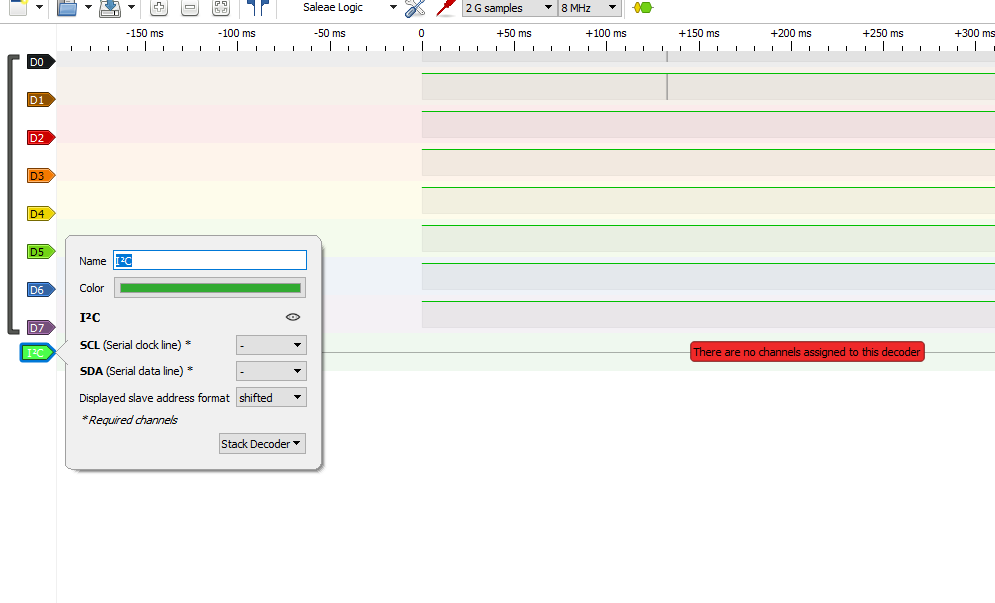Click the -150 ms ruler label

144,34
